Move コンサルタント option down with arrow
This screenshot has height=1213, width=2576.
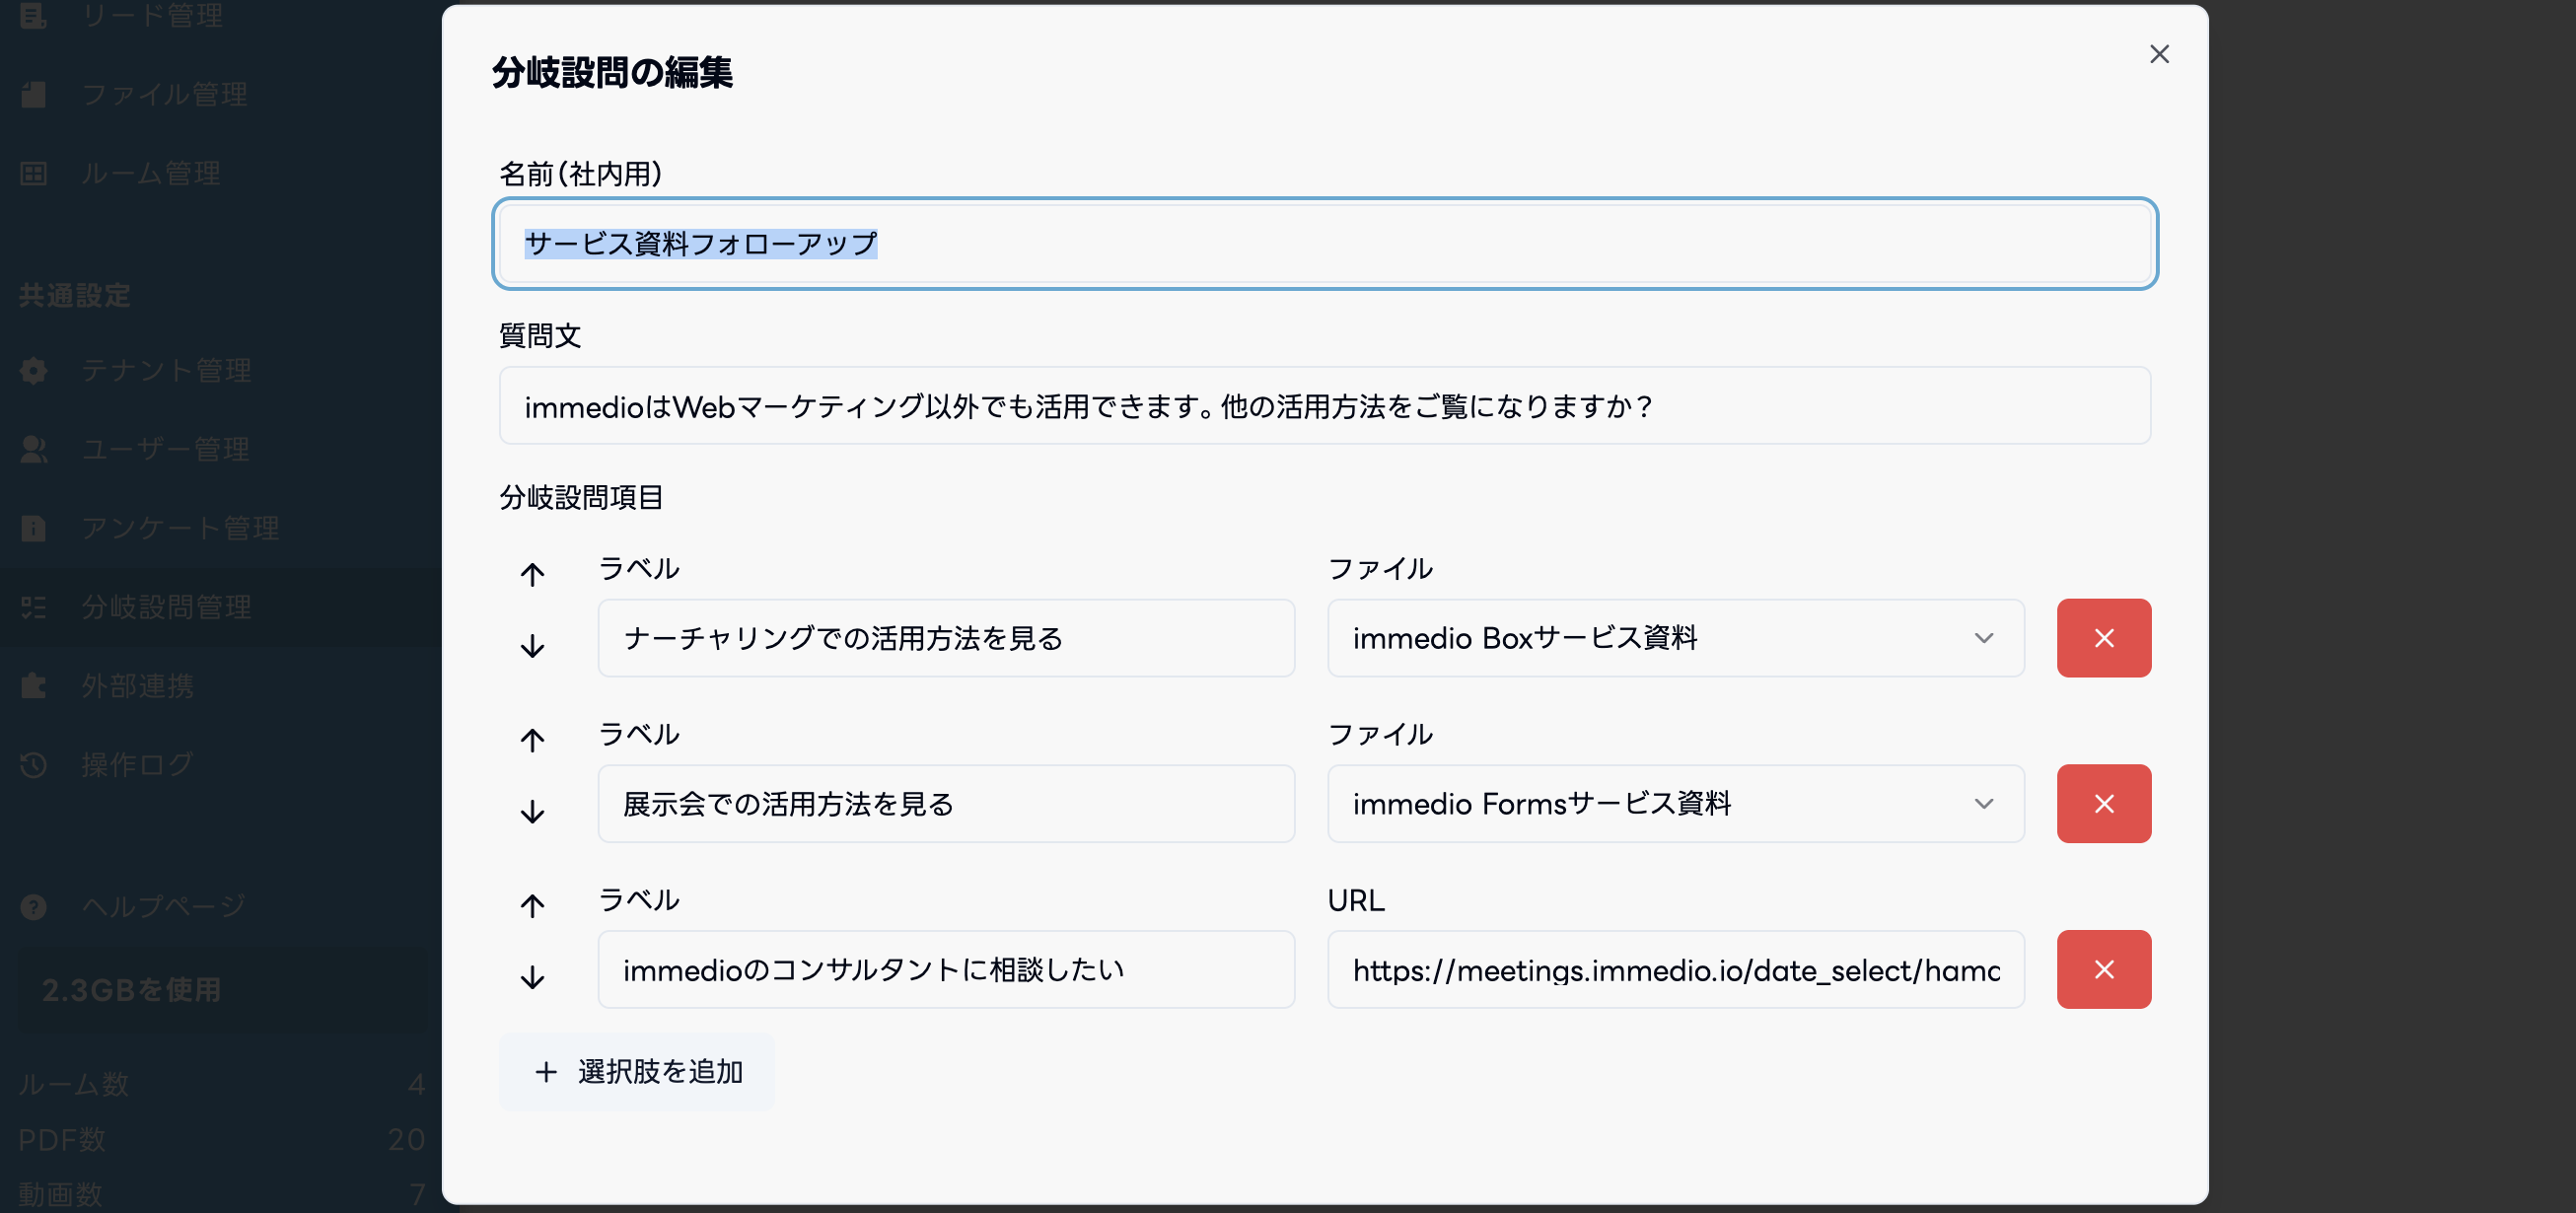coord(532,977)
